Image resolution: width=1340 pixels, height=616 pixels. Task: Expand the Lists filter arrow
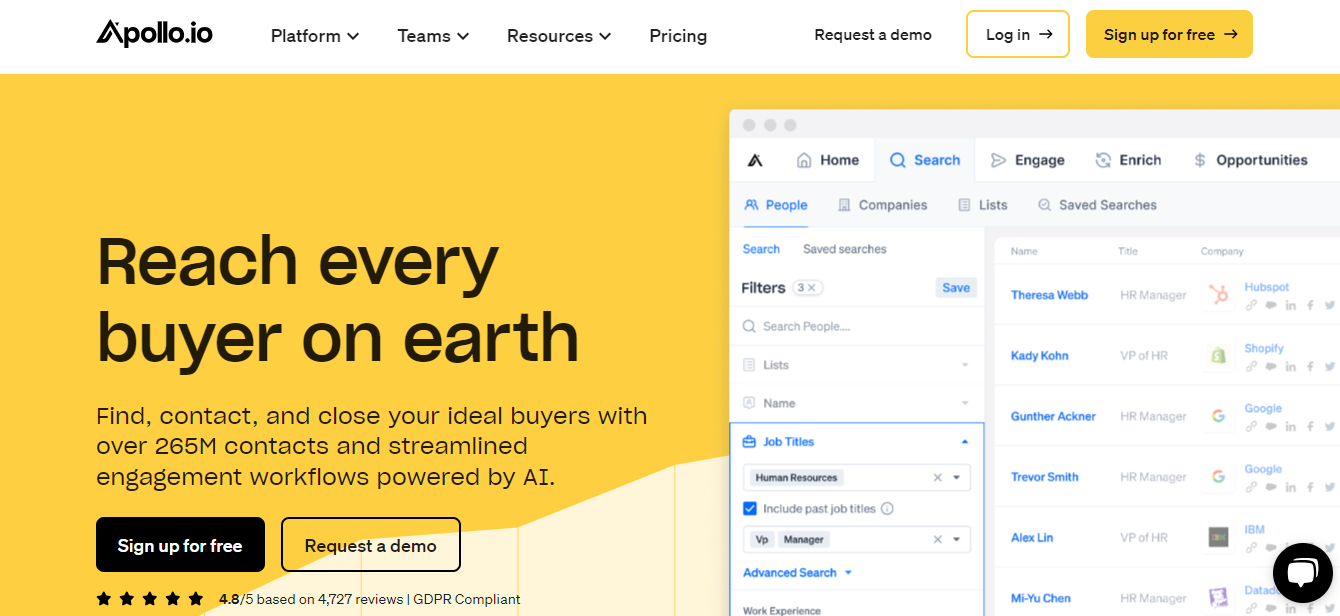[965, 365]
